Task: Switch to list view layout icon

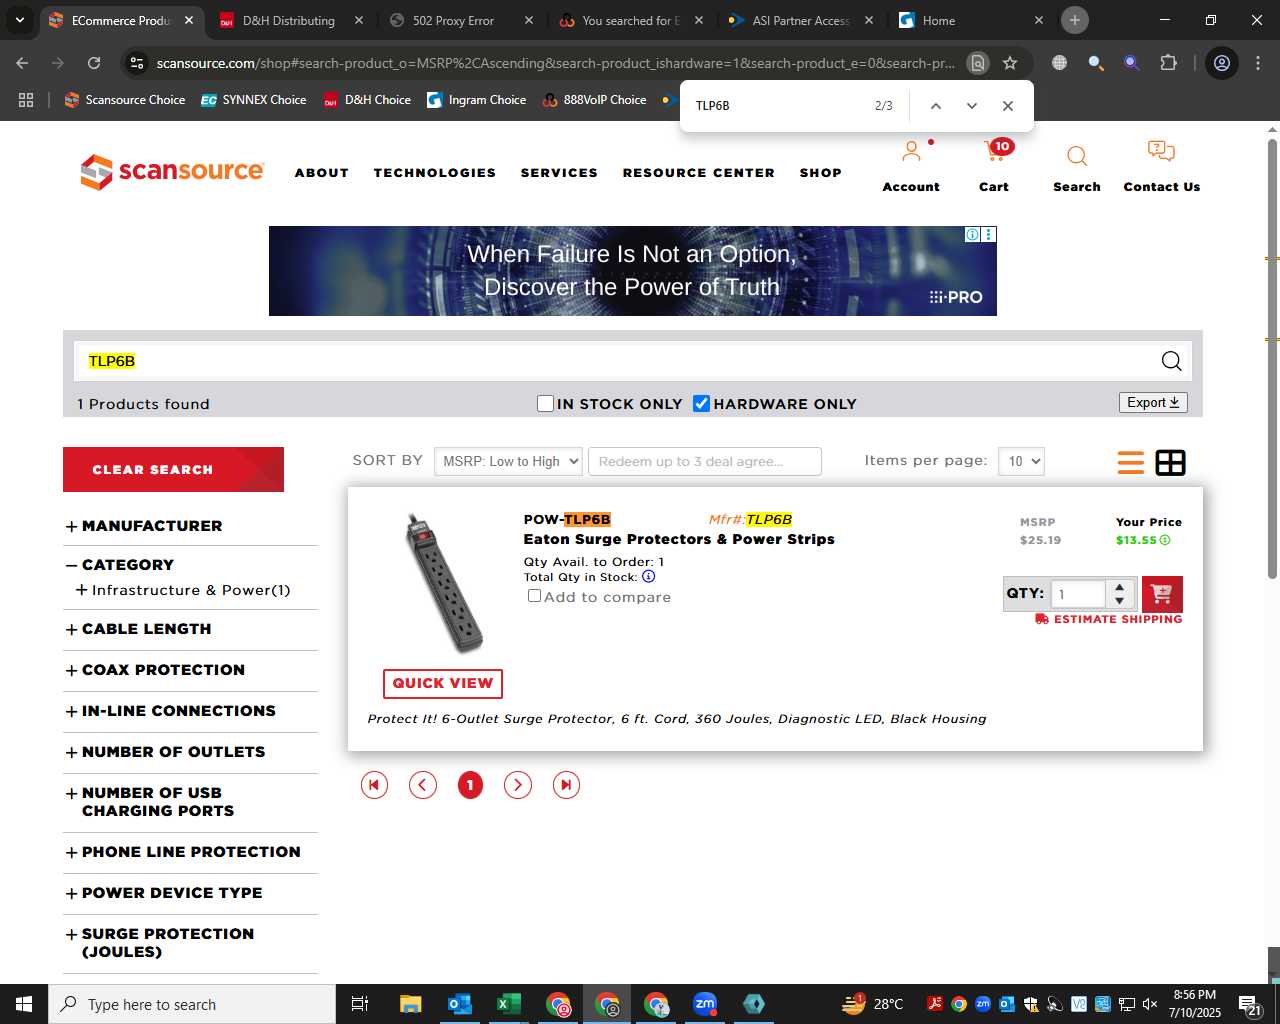Action: tap(1131, 462)
